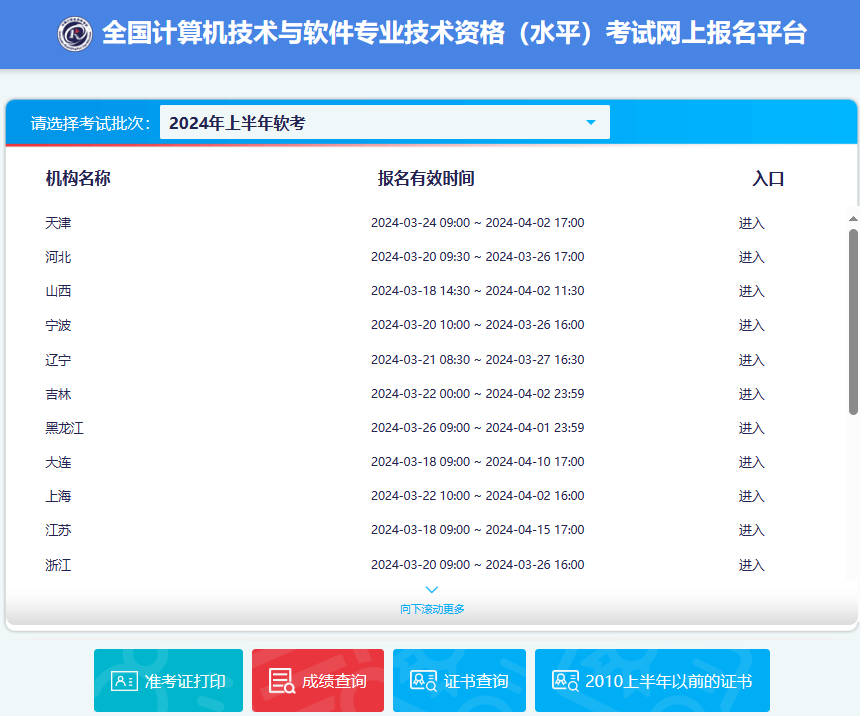Expand more regions via 向下滚动更多
This screenshot has width=860, height=716.
(432, 607)
